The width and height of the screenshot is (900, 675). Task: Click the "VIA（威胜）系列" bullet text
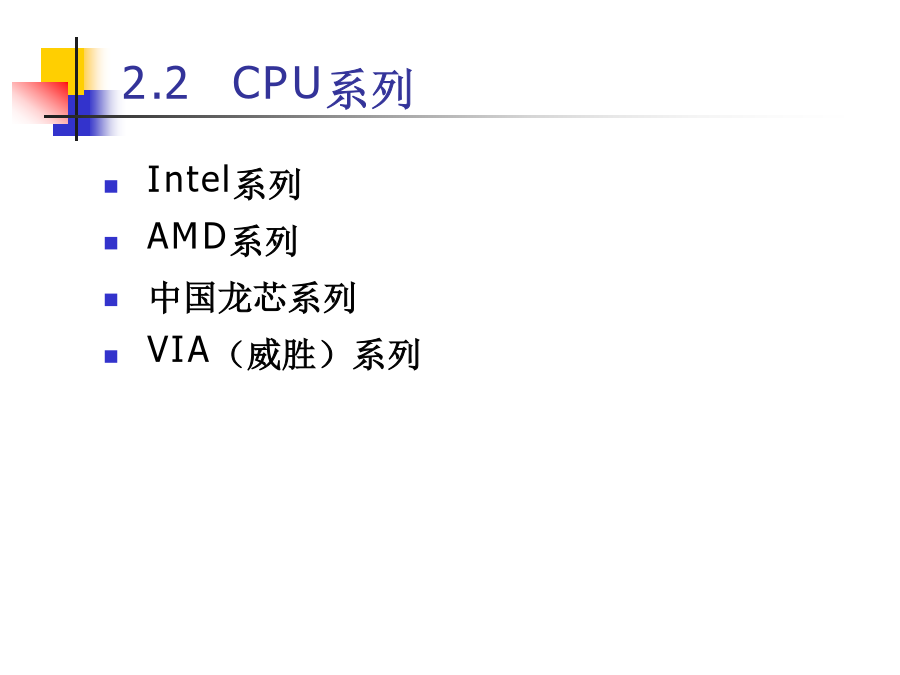pyautogui.click(x=284, y=353)
